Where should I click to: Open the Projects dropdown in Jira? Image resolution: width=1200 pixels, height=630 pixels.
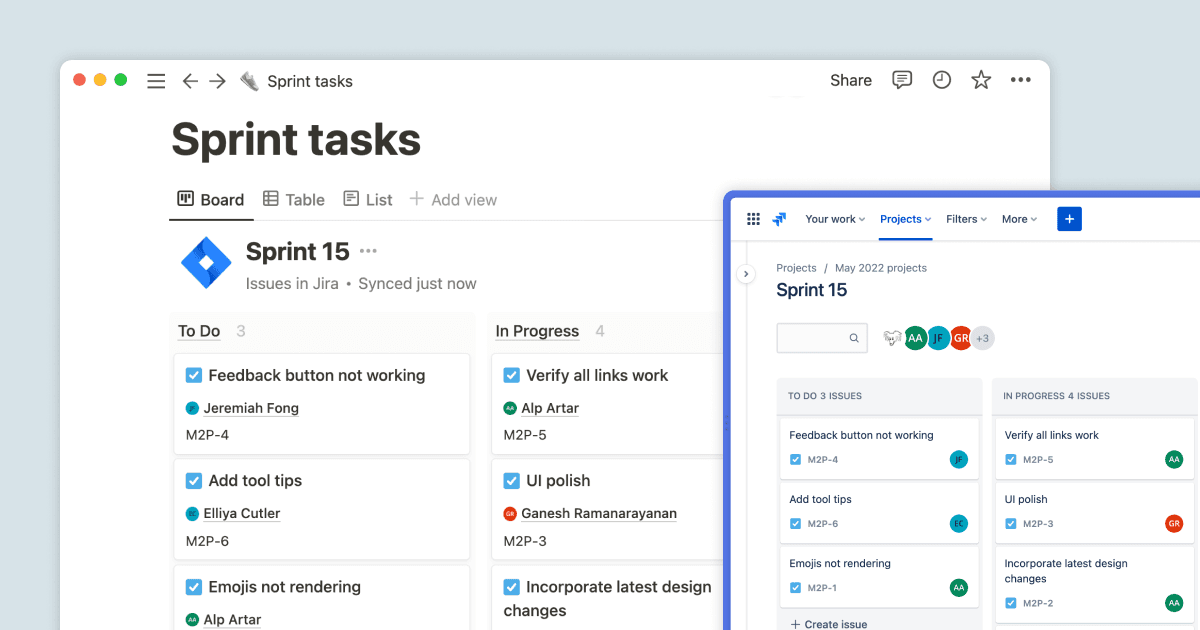click(x=904, y=219)
